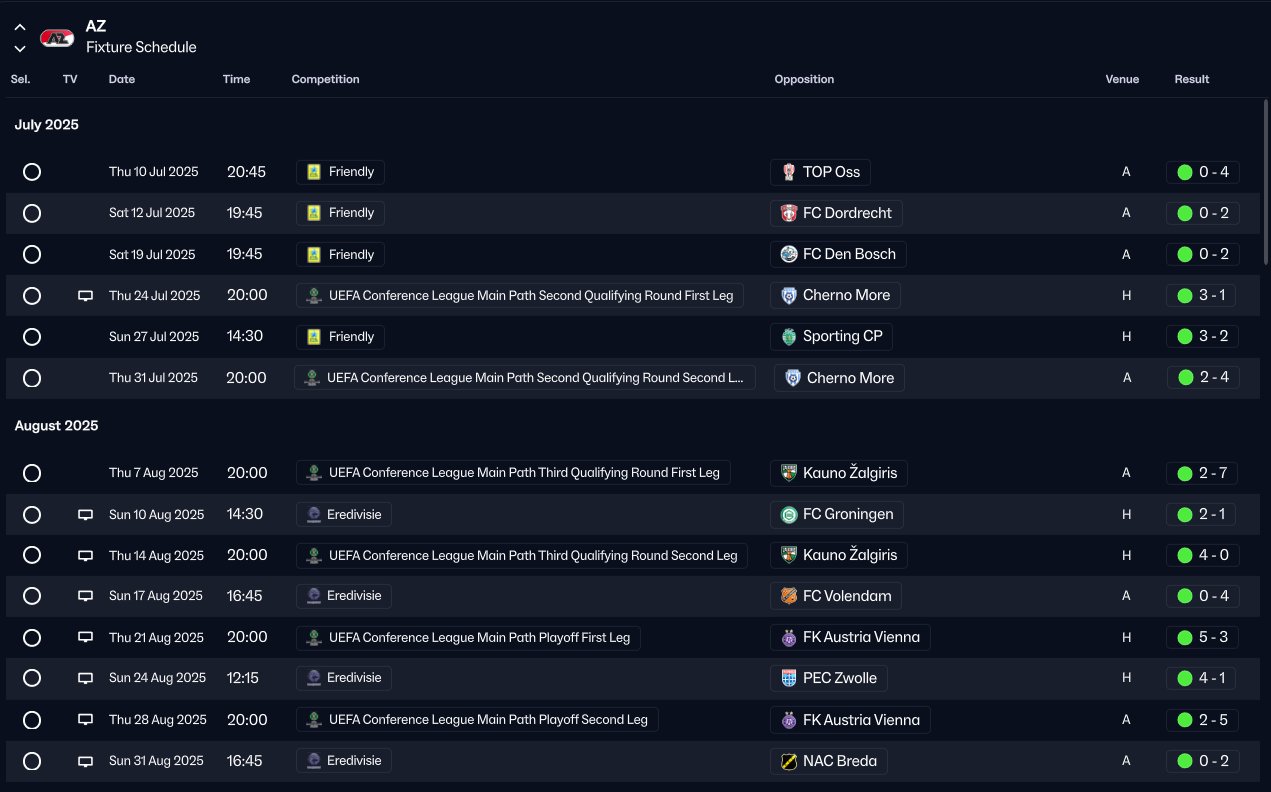This screenshot has width=1271, height=792.
Task: Open Cherno More club on 24 Jul
Action: click(836, 296)
